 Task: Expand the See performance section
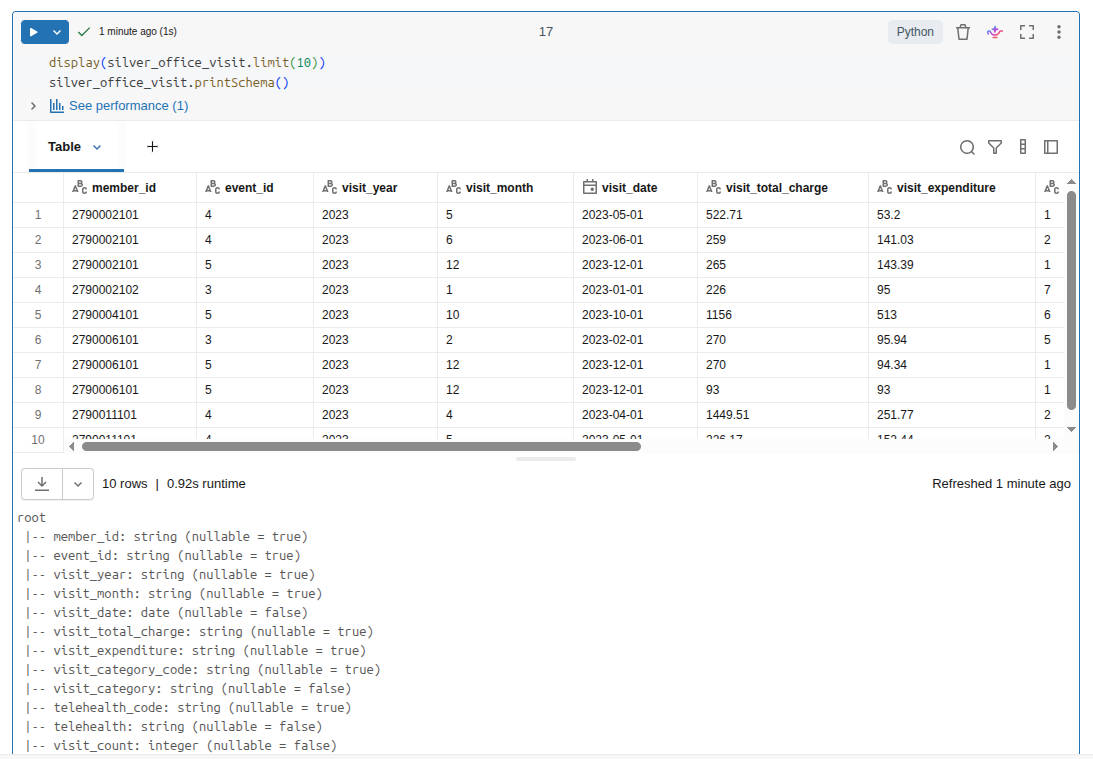(33, 106)
